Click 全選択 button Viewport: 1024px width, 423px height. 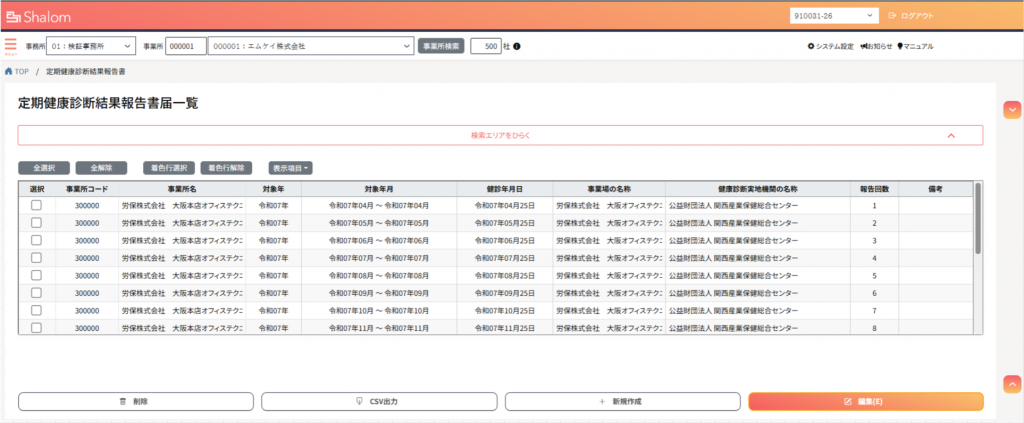43,168
